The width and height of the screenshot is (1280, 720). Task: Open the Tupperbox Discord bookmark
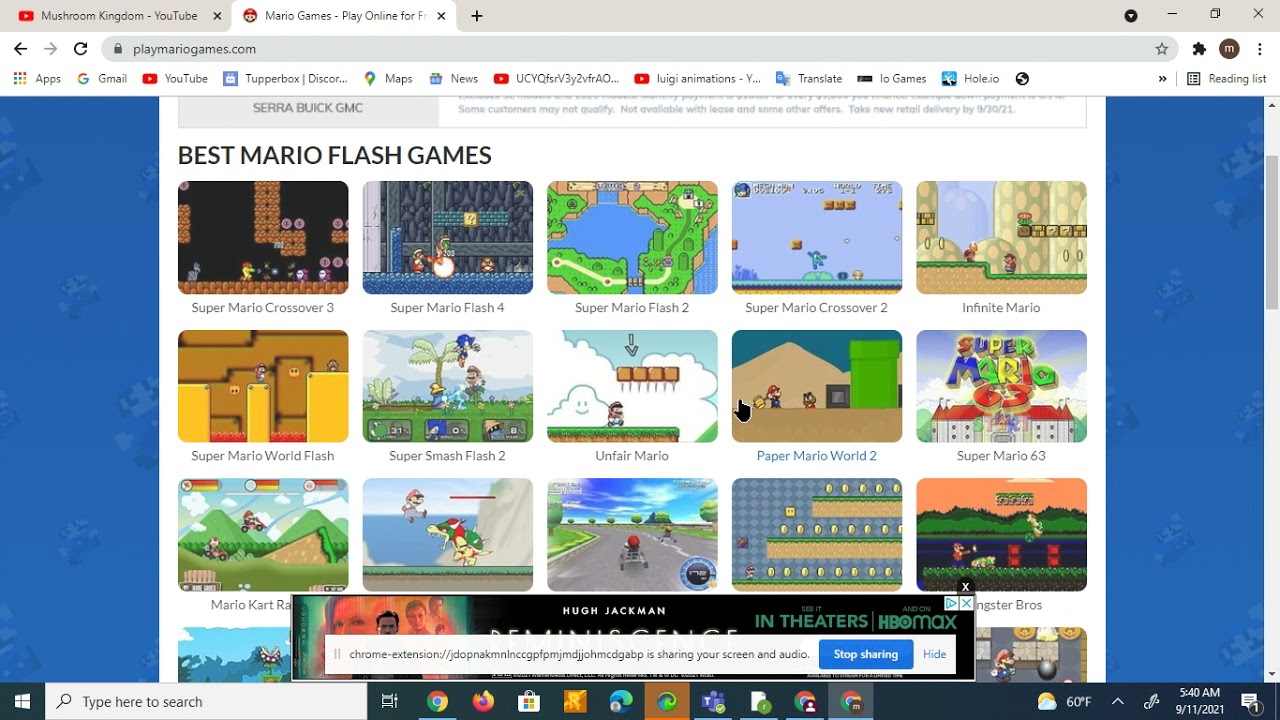click(286, 79)
